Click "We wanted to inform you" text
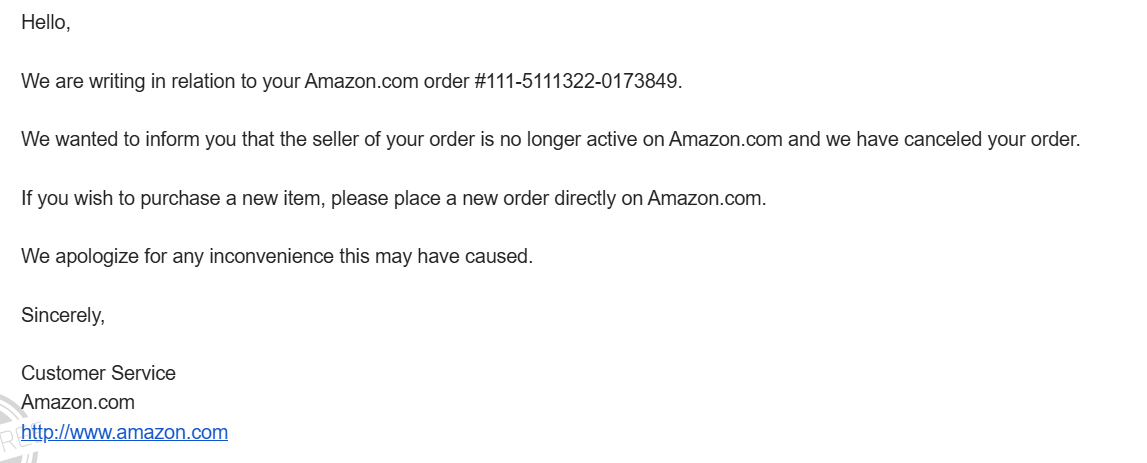 [122, 139]
